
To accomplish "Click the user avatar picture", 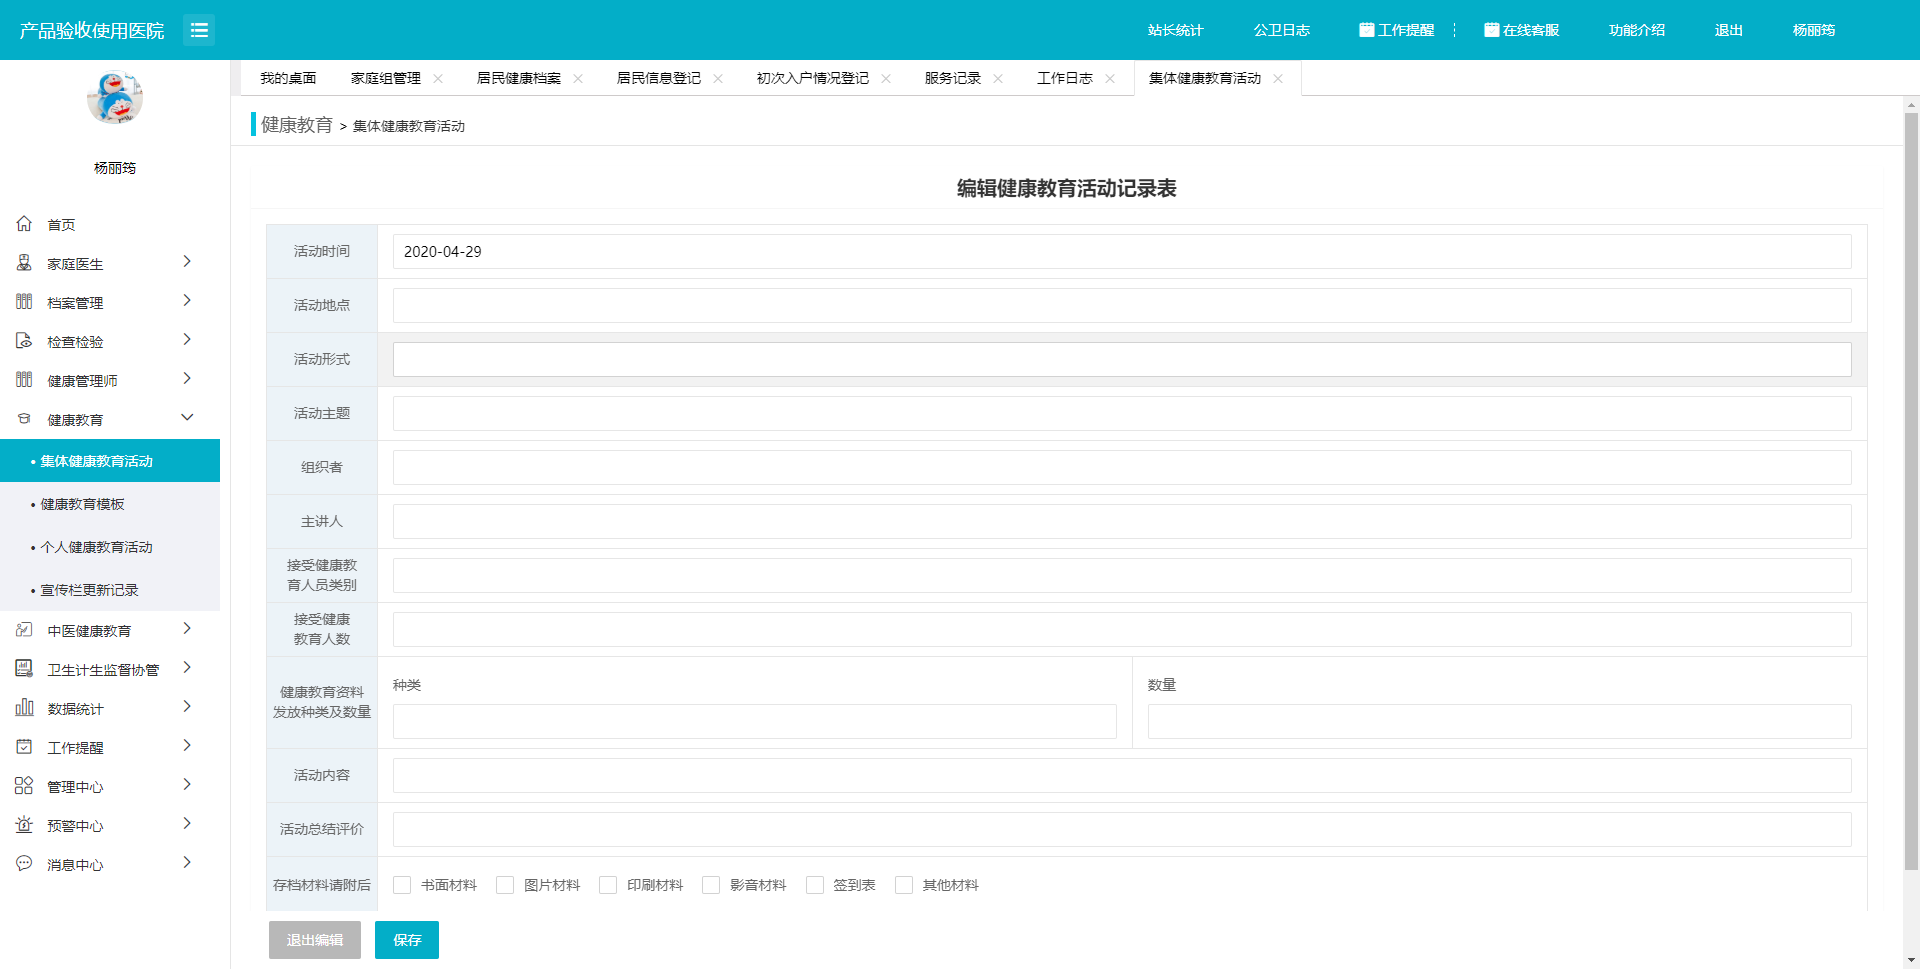I will pos(115,98).
